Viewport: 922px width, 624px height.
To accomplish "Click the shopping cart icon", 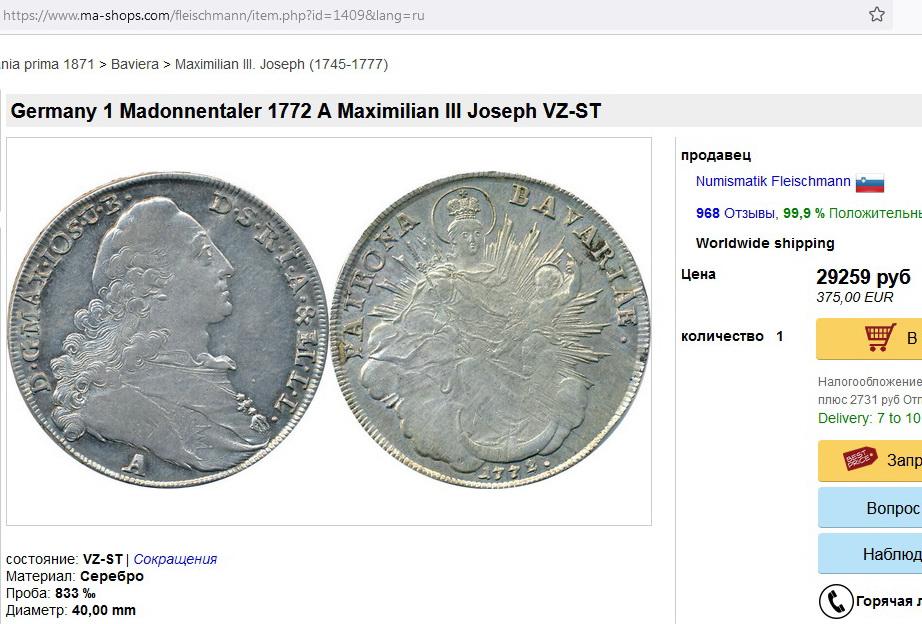I will click(880, 338).
